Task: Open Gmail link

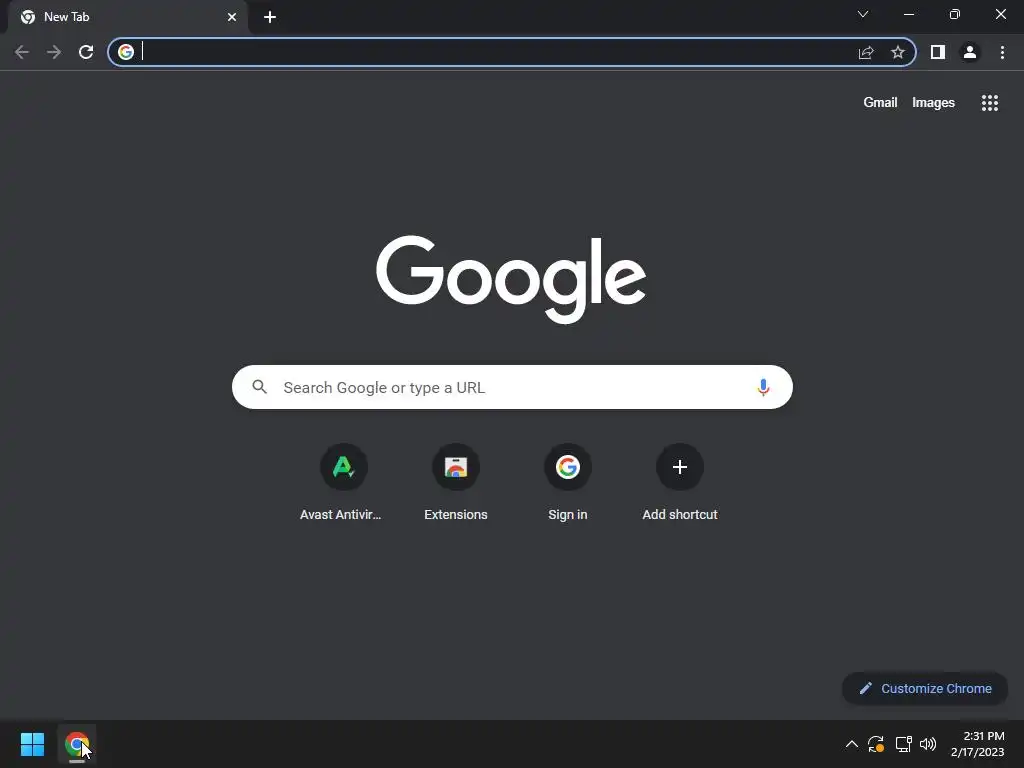Action: click(880, 103)
